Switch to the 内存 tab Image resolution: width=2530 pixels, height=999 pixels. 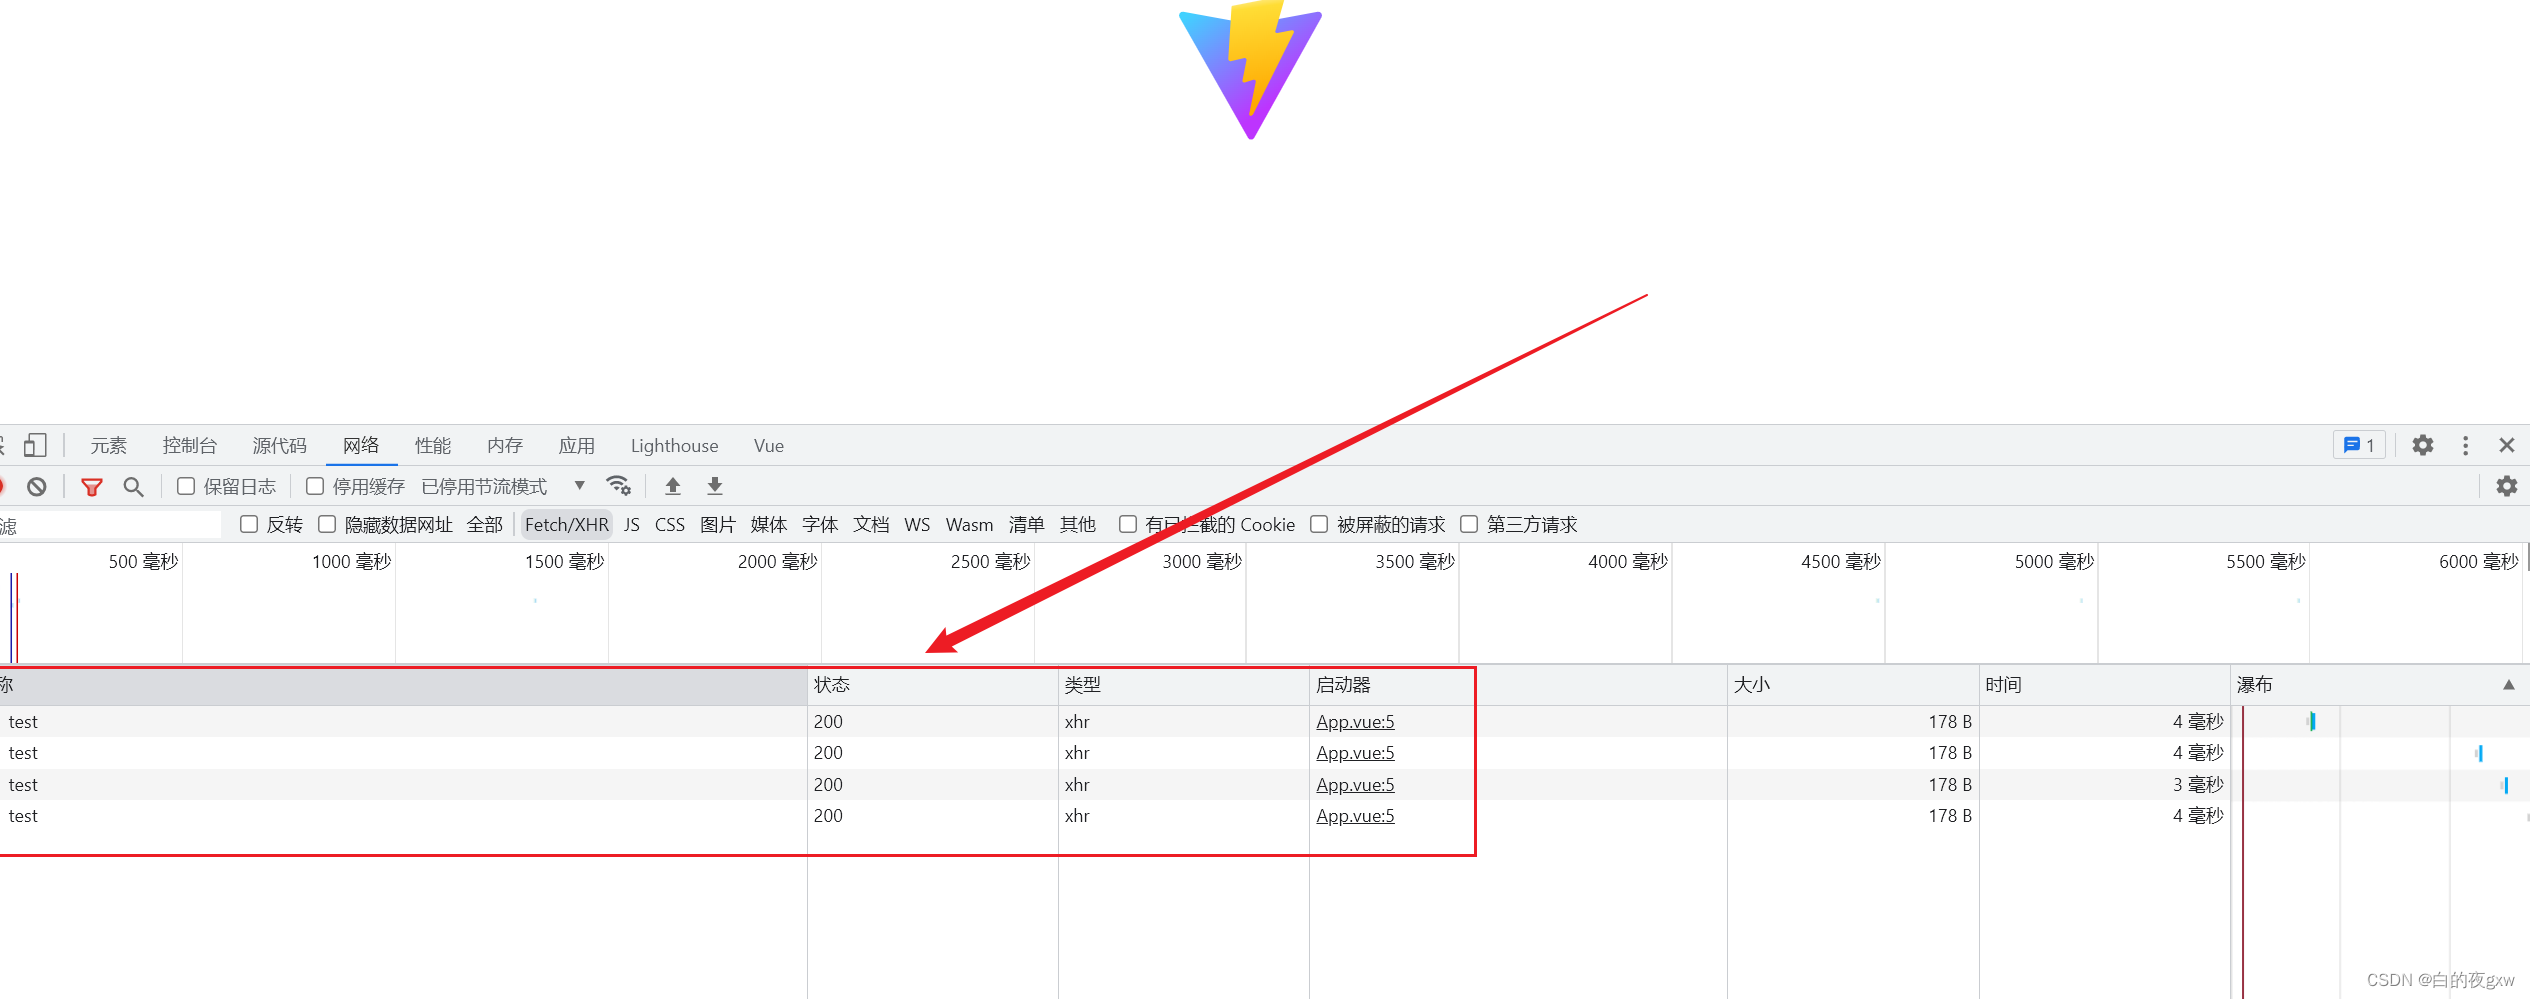[505, 446]
